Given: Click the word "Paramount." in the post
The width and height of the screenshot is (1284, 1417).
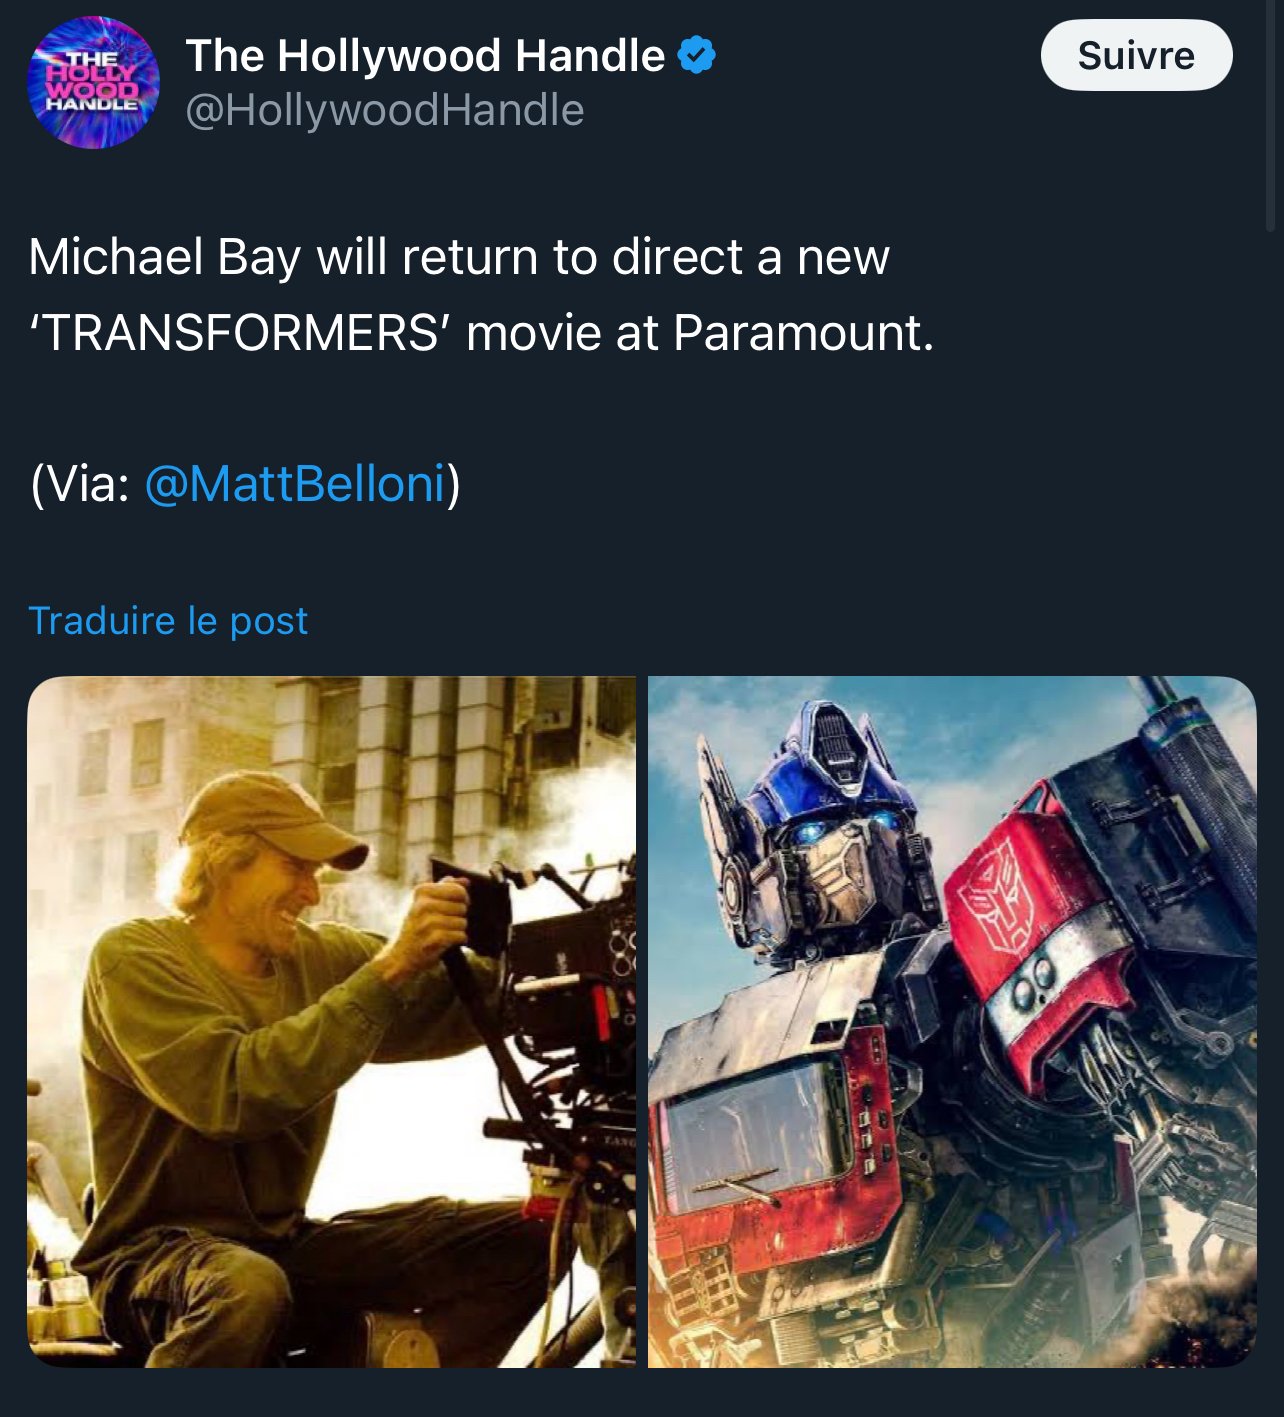Looking at the screenshot, I should click(x=804, y=332).
